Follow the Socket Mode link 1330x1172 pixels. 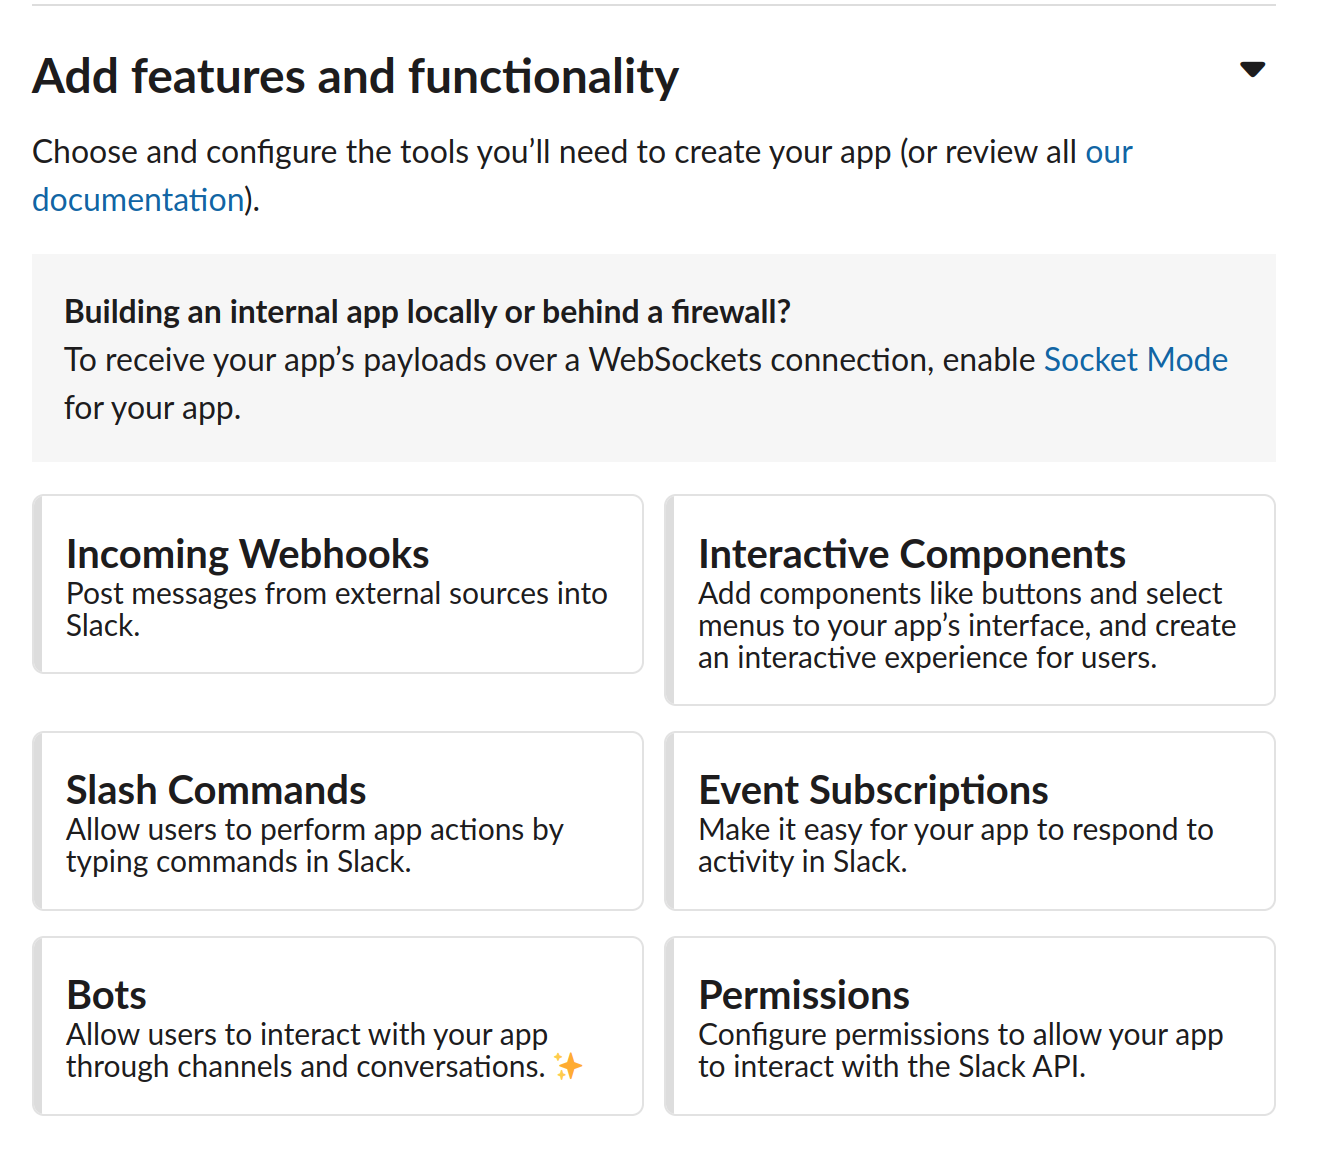tap(1135, 360)
